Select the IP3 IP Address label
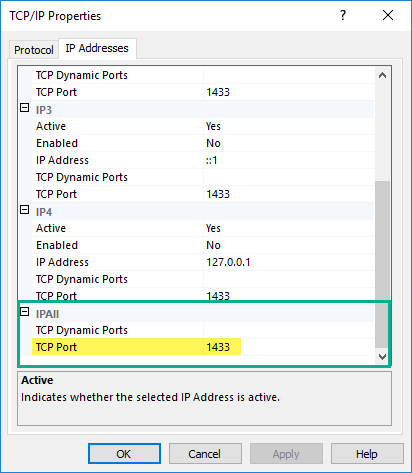The width and height of the screenshot is (412, 473). [x=62, y=160]
